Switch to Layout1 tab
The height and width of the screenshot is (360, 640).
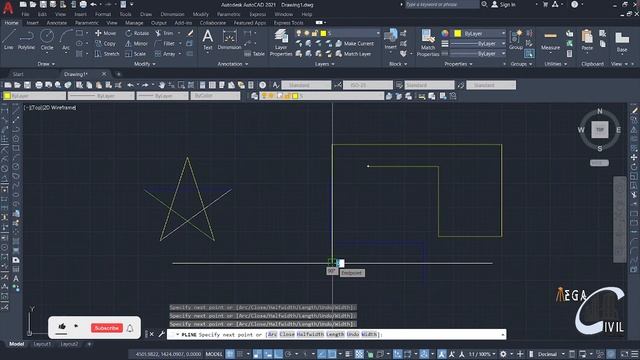pyautogui.click(x=42, y=344)
